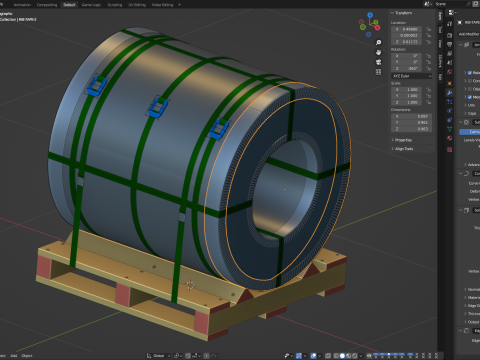Expand the UVs subpanel in the modifier
The width and height of the screenshot is (480, 360).
pos(470,105)
